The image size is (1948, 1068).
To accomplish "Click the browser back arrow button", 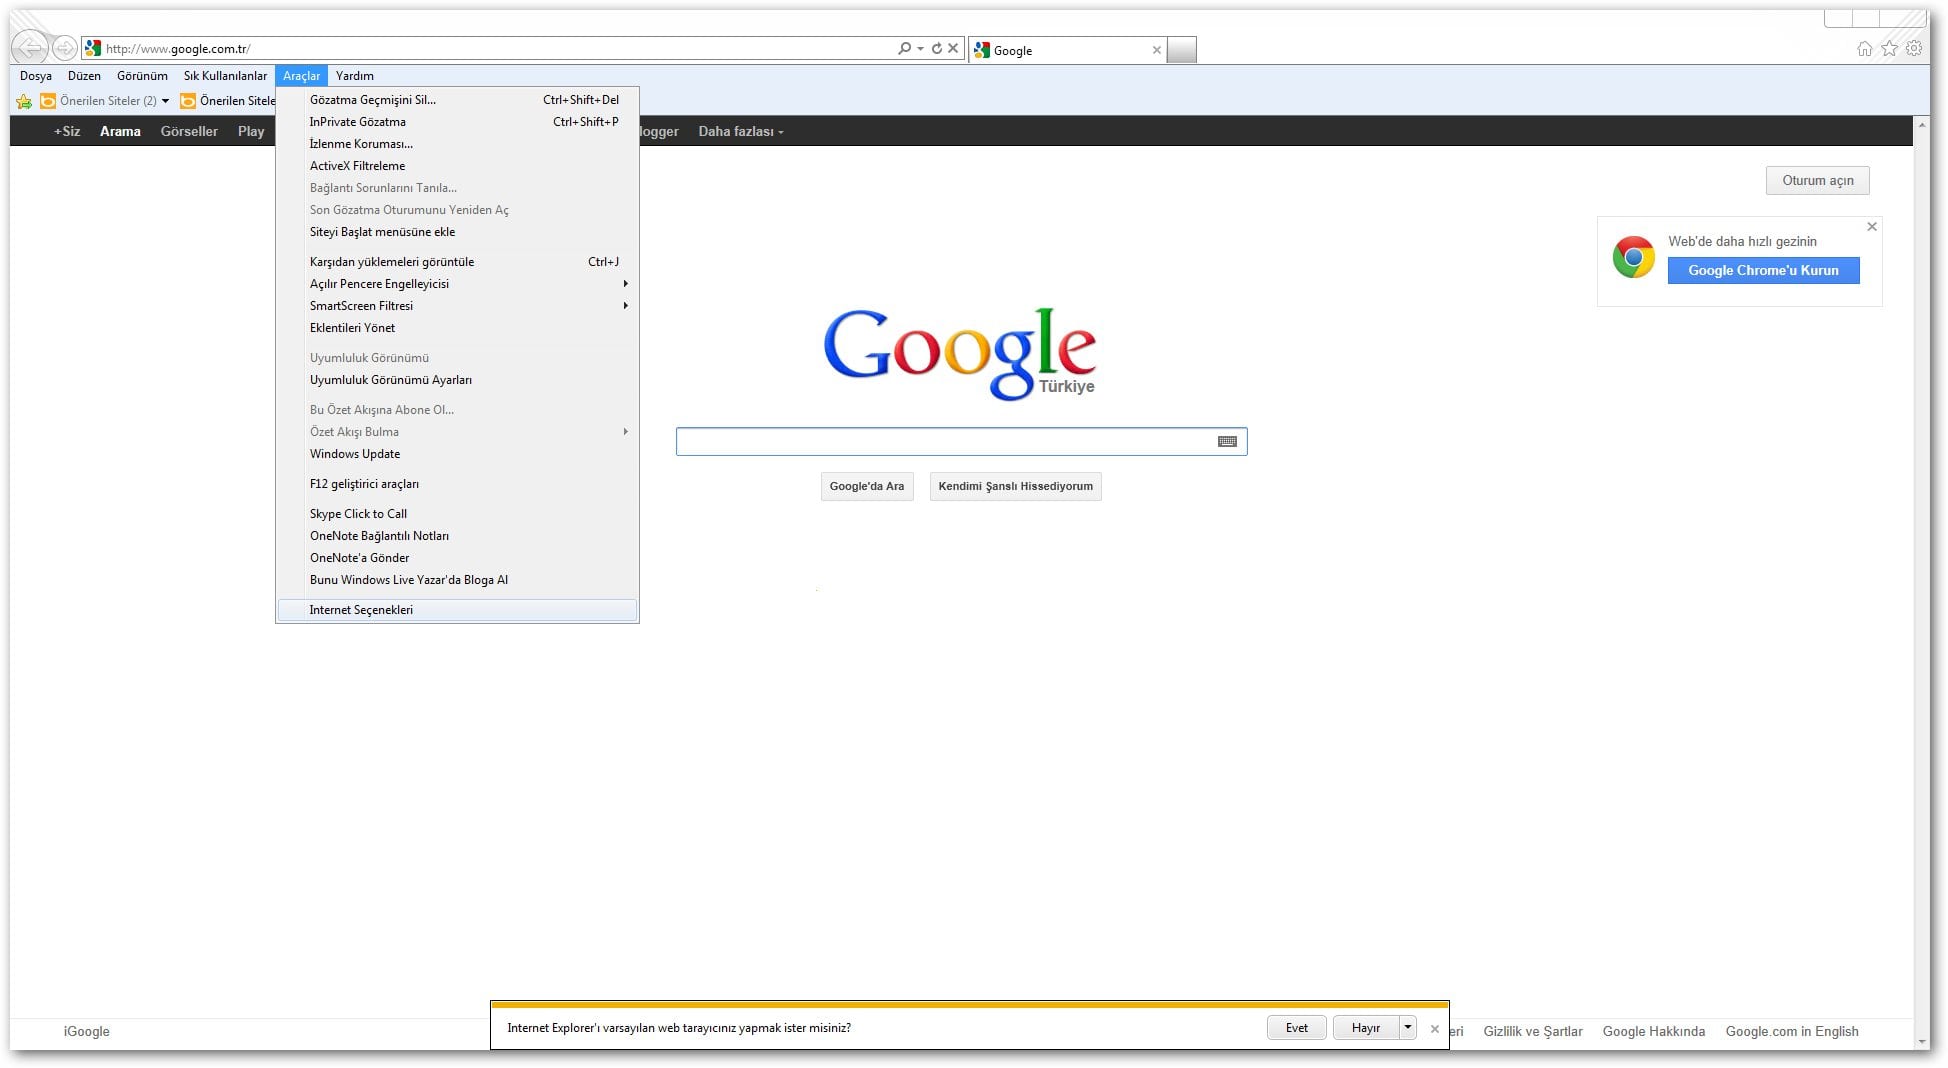I will [30, 47].
